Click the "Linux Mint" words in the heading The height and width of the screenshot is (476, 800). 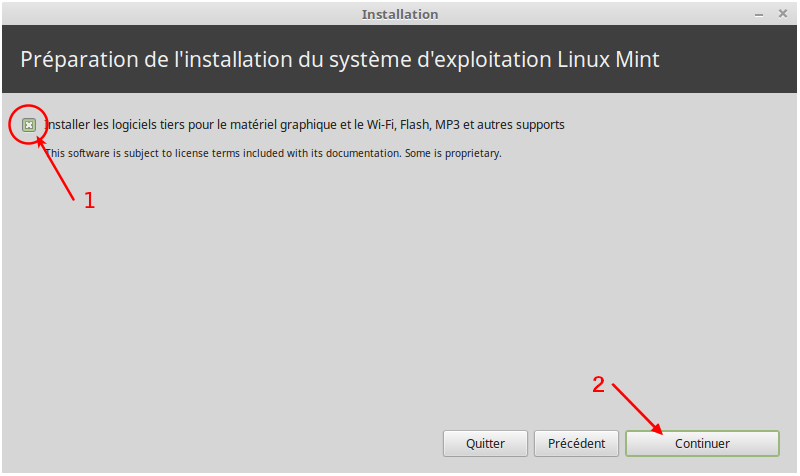(608, 60)
